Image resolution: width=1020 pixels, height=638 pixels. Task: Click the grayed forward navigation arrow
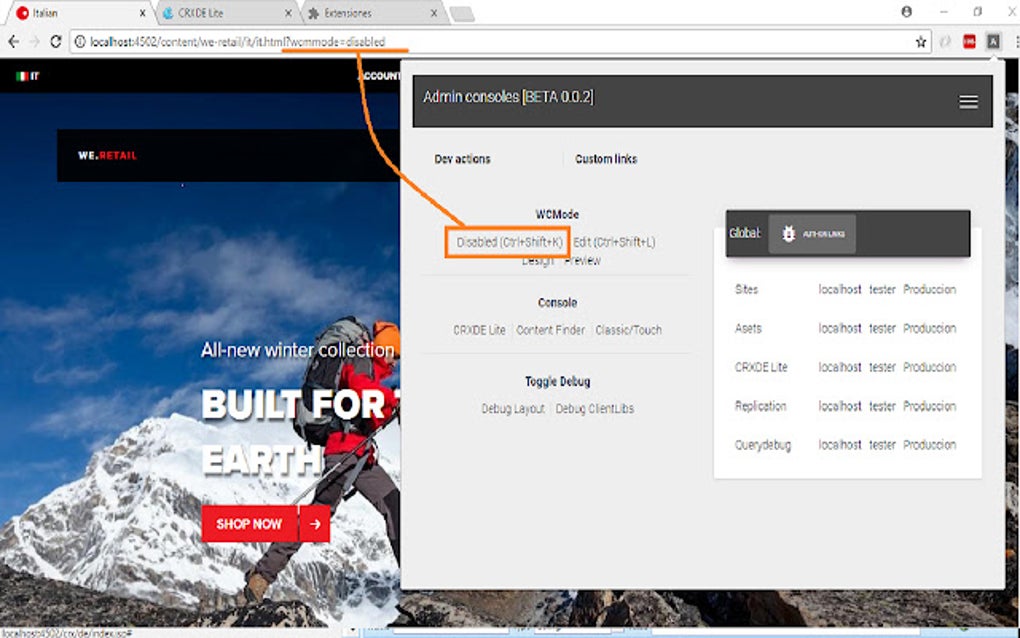pos(33,42)
